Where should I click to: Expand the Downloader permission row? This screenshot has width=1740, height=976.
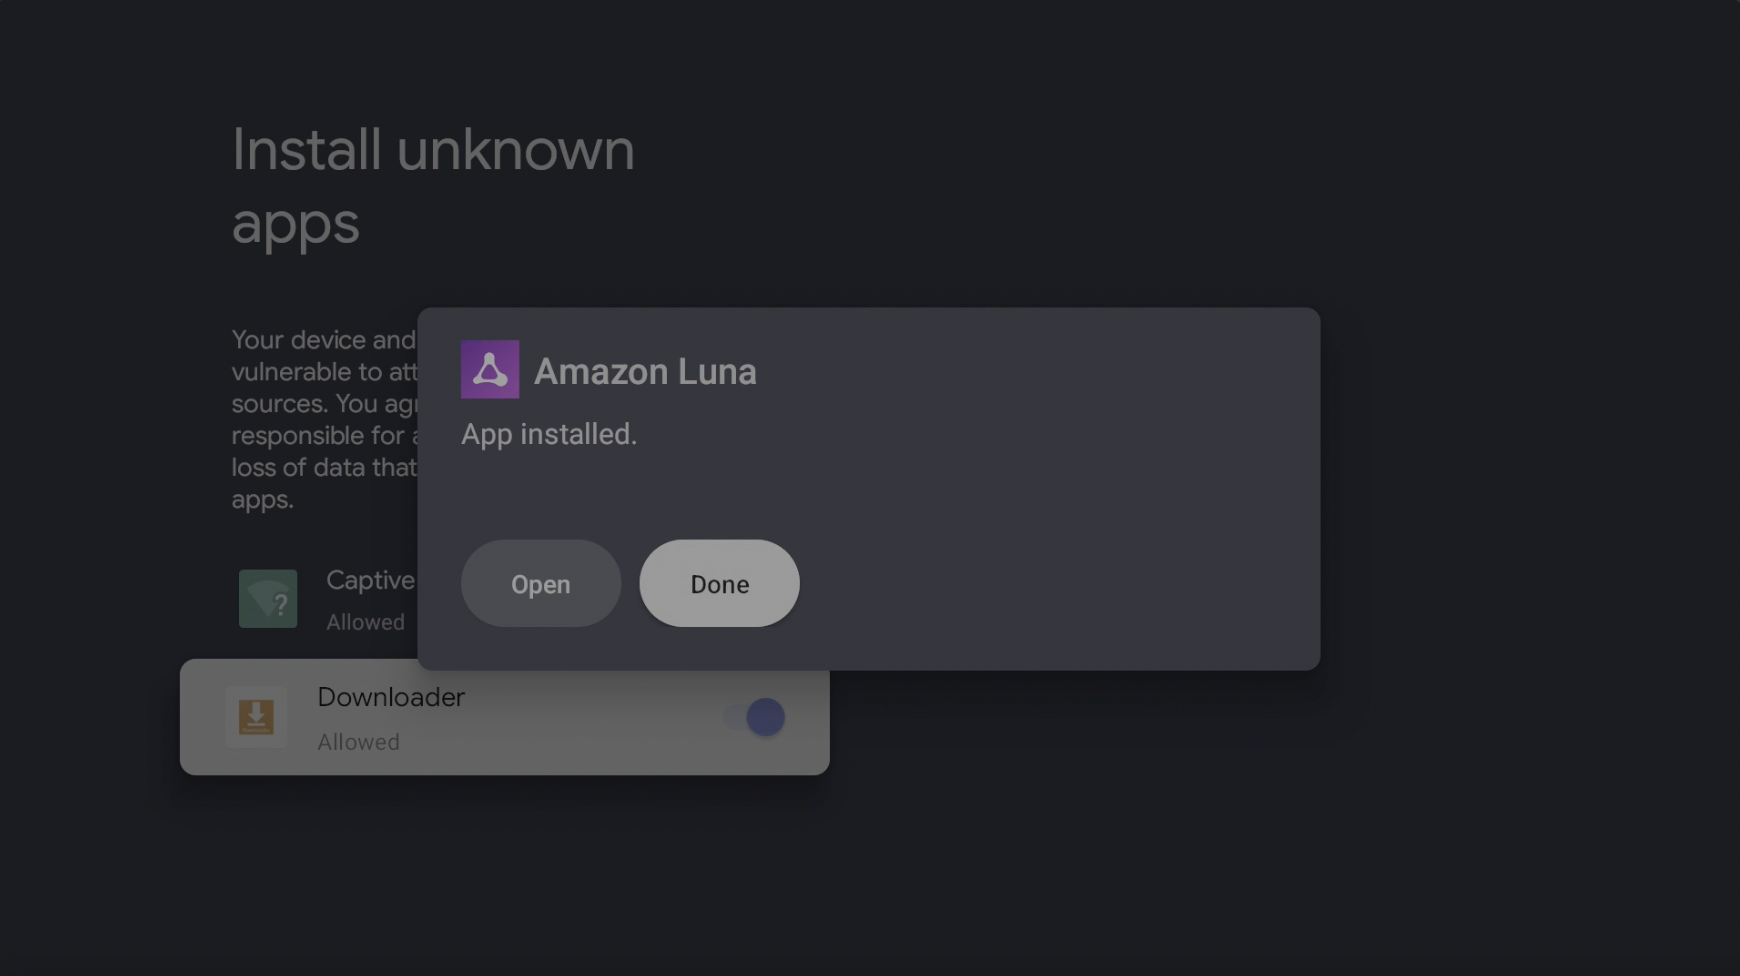[x=450, y=716]
